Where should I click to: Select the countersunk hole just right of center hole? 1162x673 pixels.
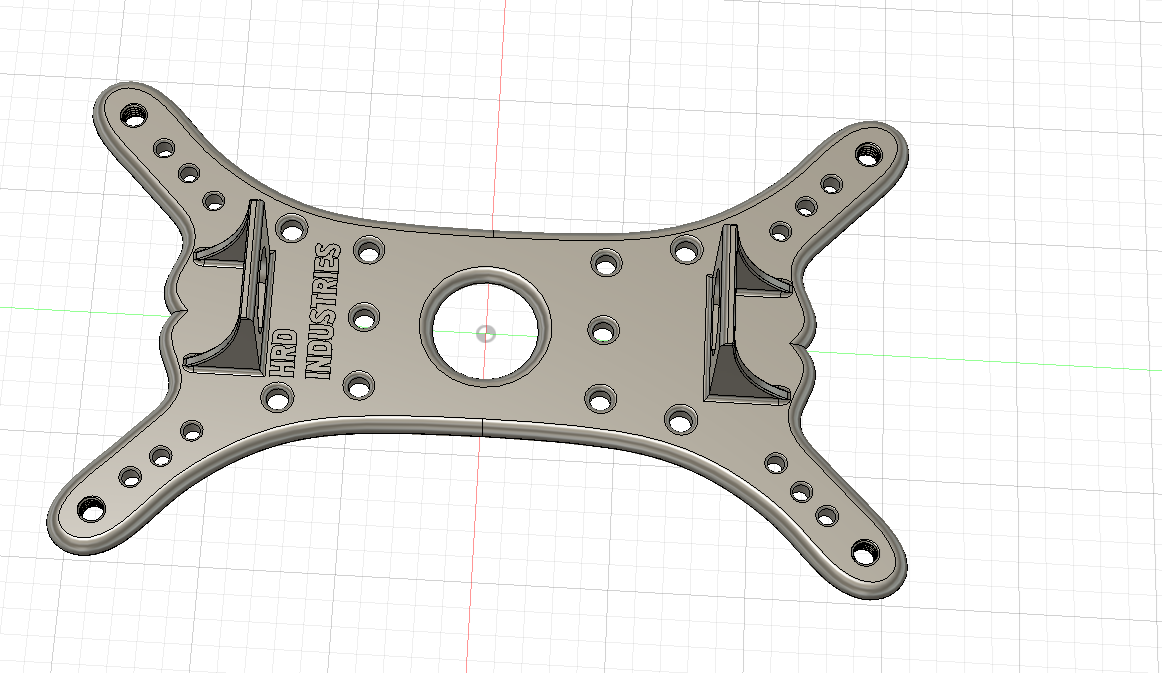click(604, 331)
